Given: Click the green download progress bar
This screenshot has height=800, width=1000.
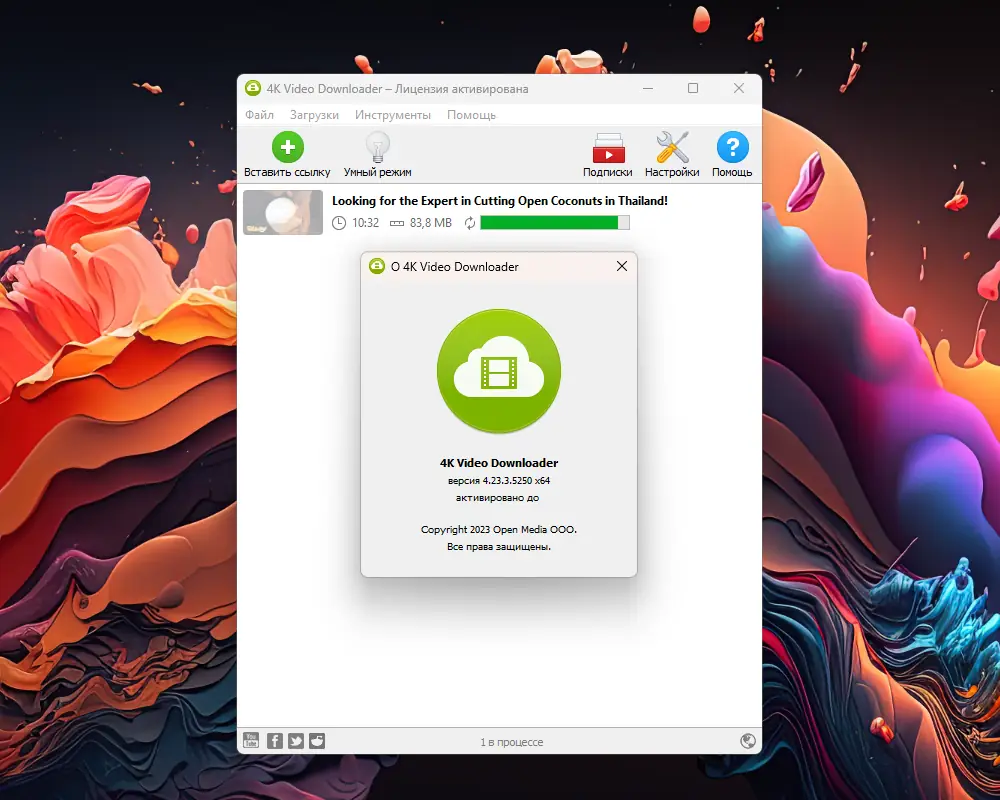Looking at the screenshot, I should point(555,223).
